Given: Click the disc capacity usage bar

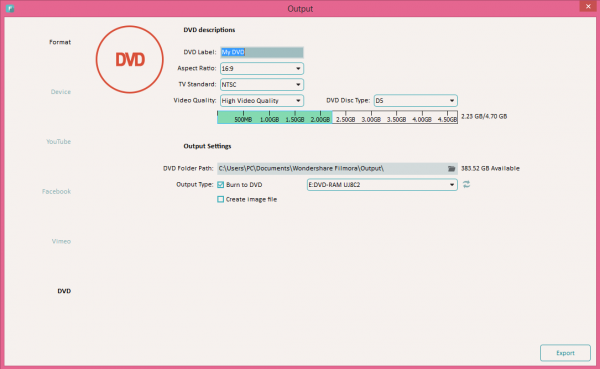Looking at the screenshot, I should (337, 117).
